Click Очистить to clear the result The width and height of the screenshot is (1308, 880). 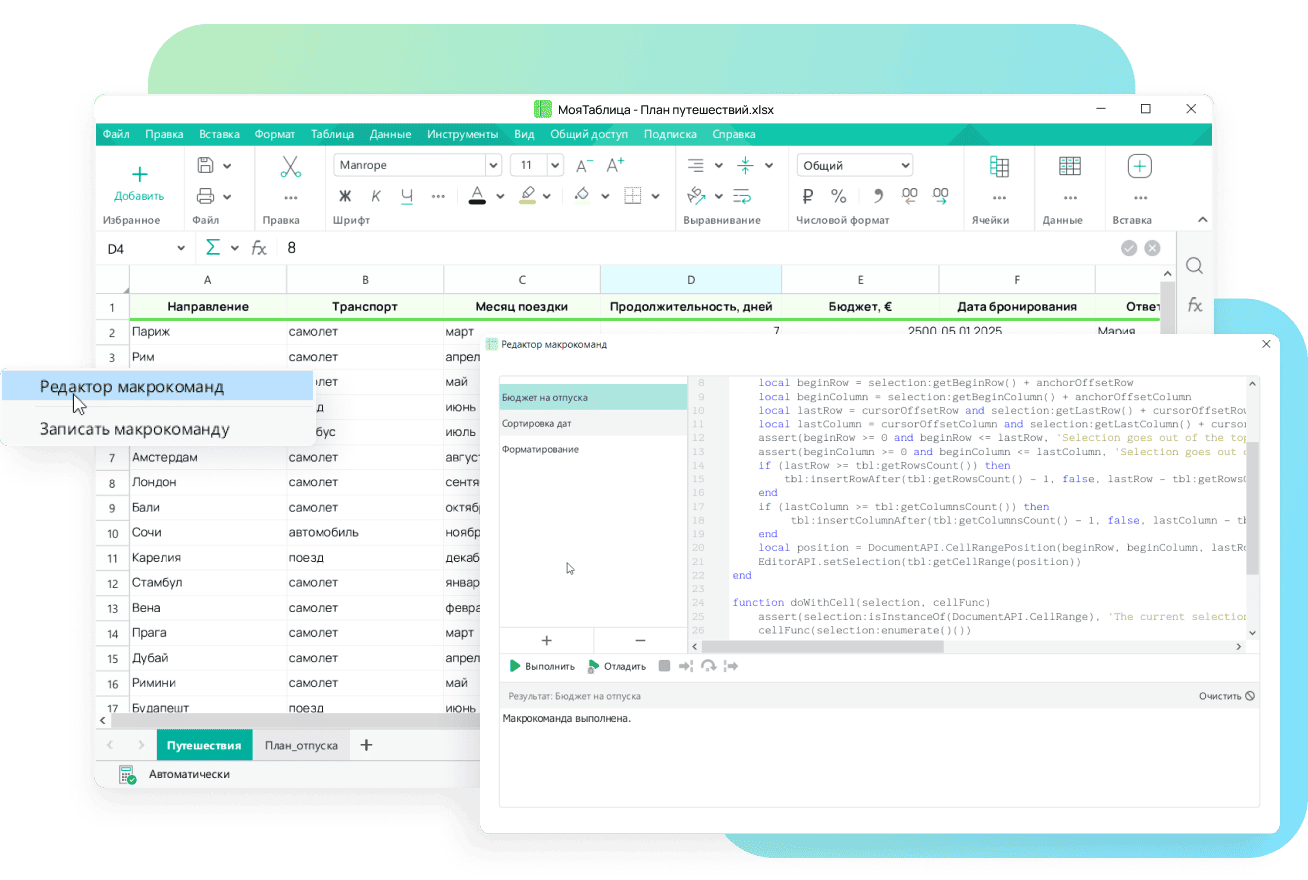pyautogui.click(x=1226, y=696)
